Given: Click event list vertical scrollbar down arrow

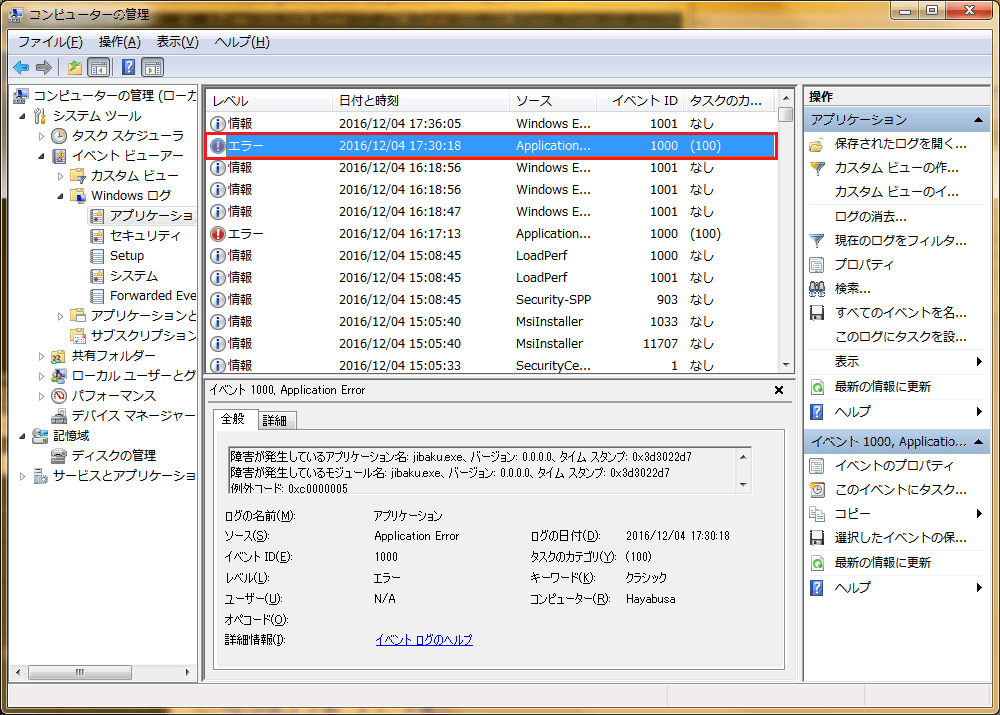Looking at the screenshot, I should 786,365.
